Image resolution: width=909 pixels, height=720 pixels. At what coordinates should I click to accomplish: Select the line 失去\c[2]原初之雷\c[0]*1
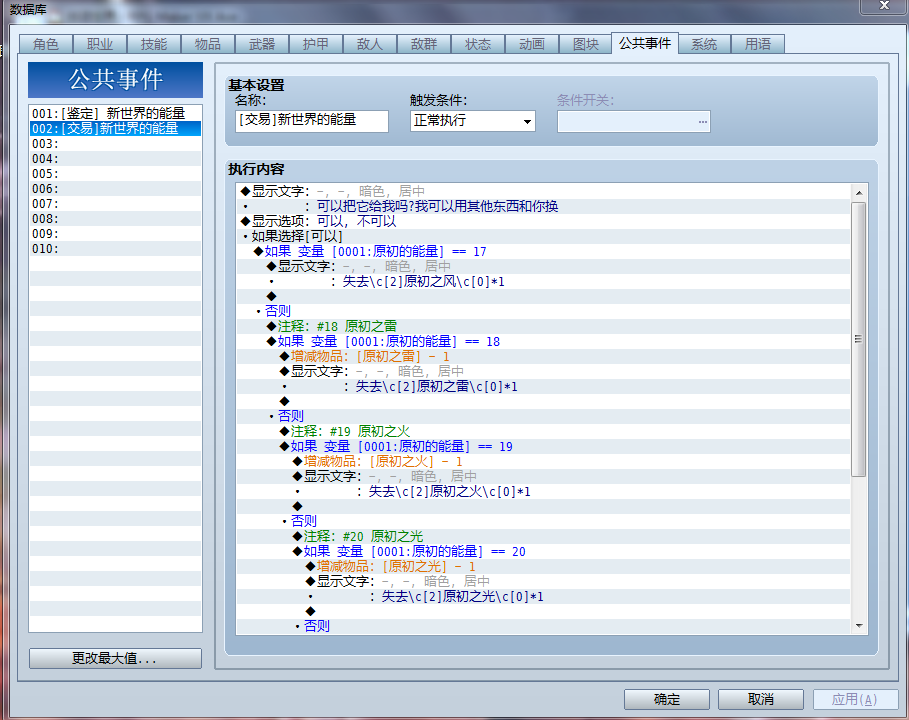pyautogui.click(x=543, y=387)
